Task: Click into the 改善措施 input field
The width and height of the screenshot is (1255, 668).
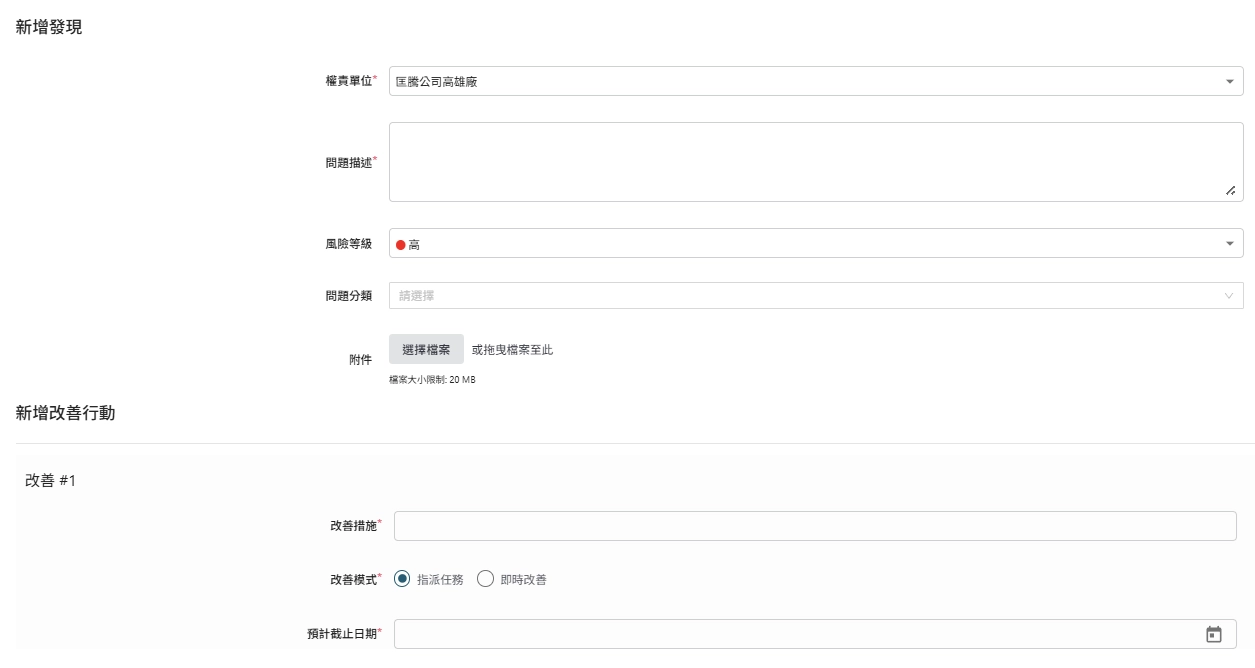Action: (x=815, y=526)
